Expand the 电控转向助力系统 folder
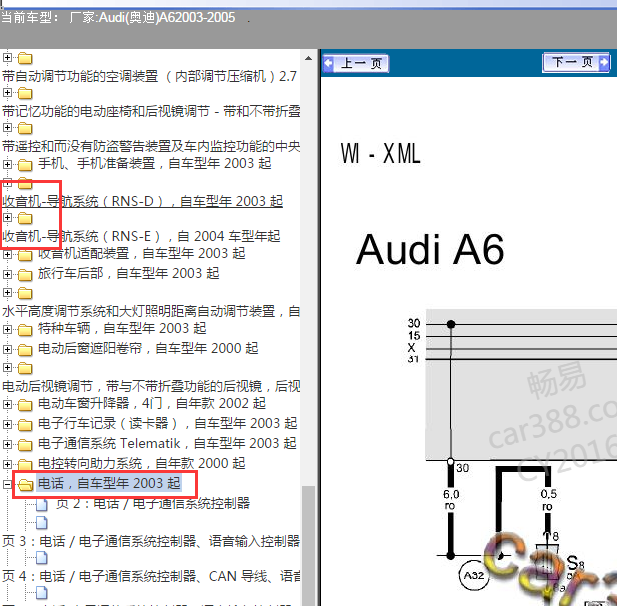The image size is (617, 606). [7, 464]
